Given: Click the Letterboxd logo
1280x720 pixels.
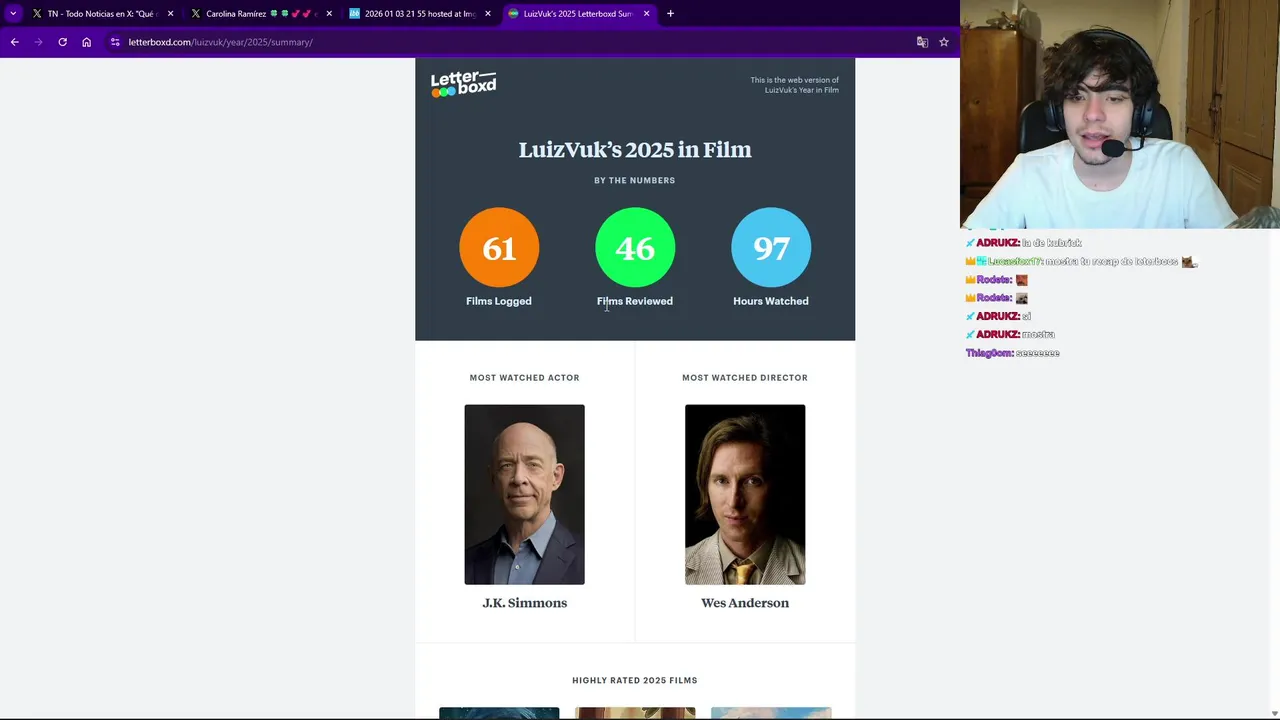Looking at the screenshot, I should point(463,84).
